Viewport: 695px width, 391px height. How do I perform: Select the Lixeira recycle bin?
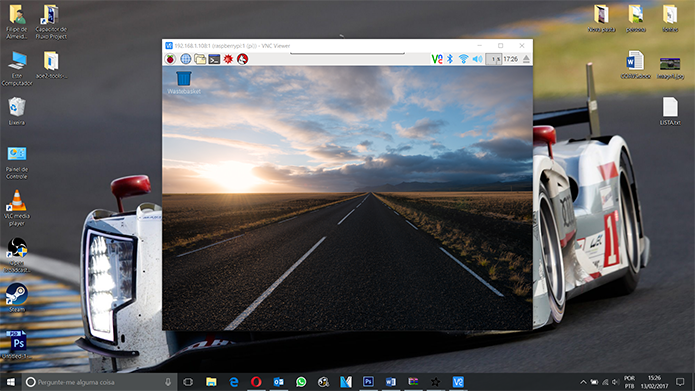tap(17, 111)
